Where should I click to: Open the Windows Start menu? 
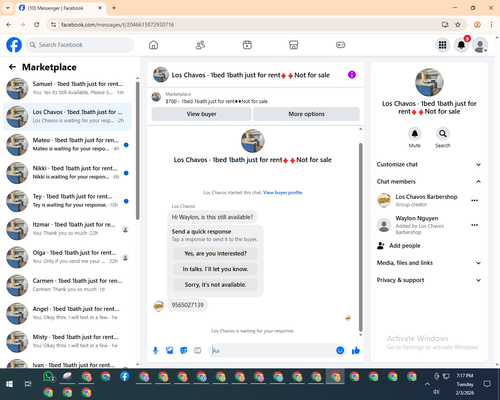pyautogui.click(x=9, y=384)
